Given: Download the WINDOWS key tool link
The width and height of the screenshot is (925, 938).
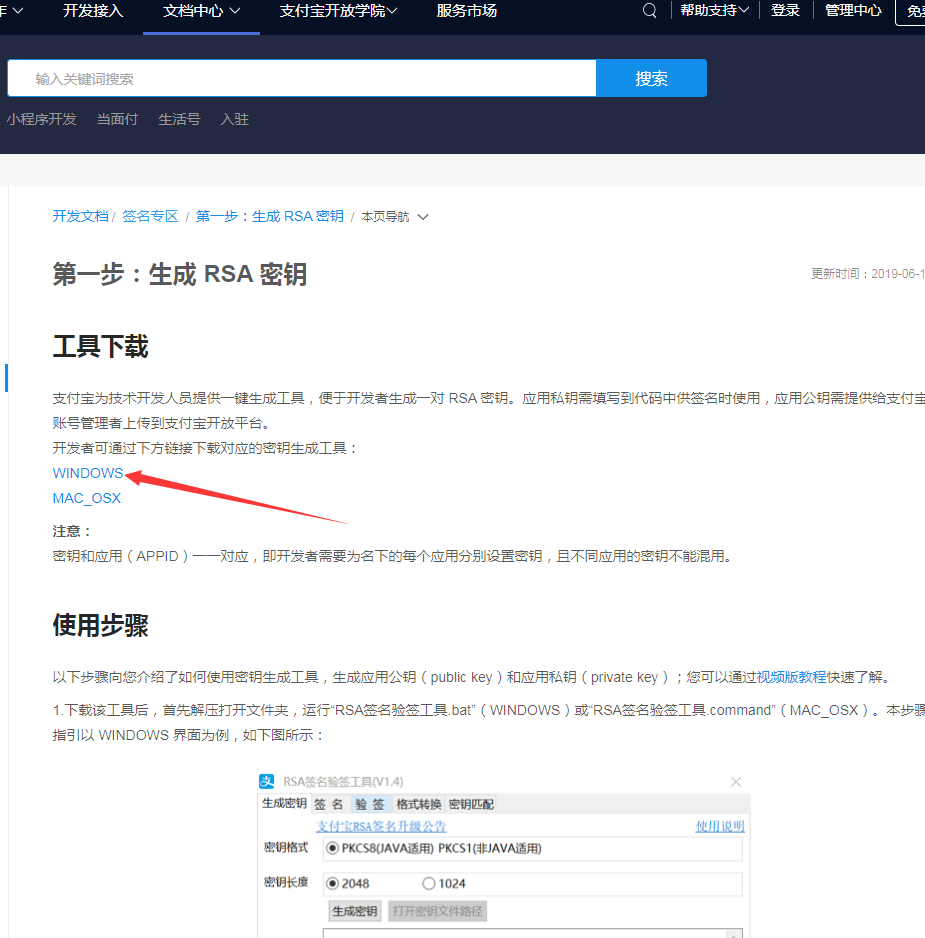Looking at the screenshot, I should (88, 473).
